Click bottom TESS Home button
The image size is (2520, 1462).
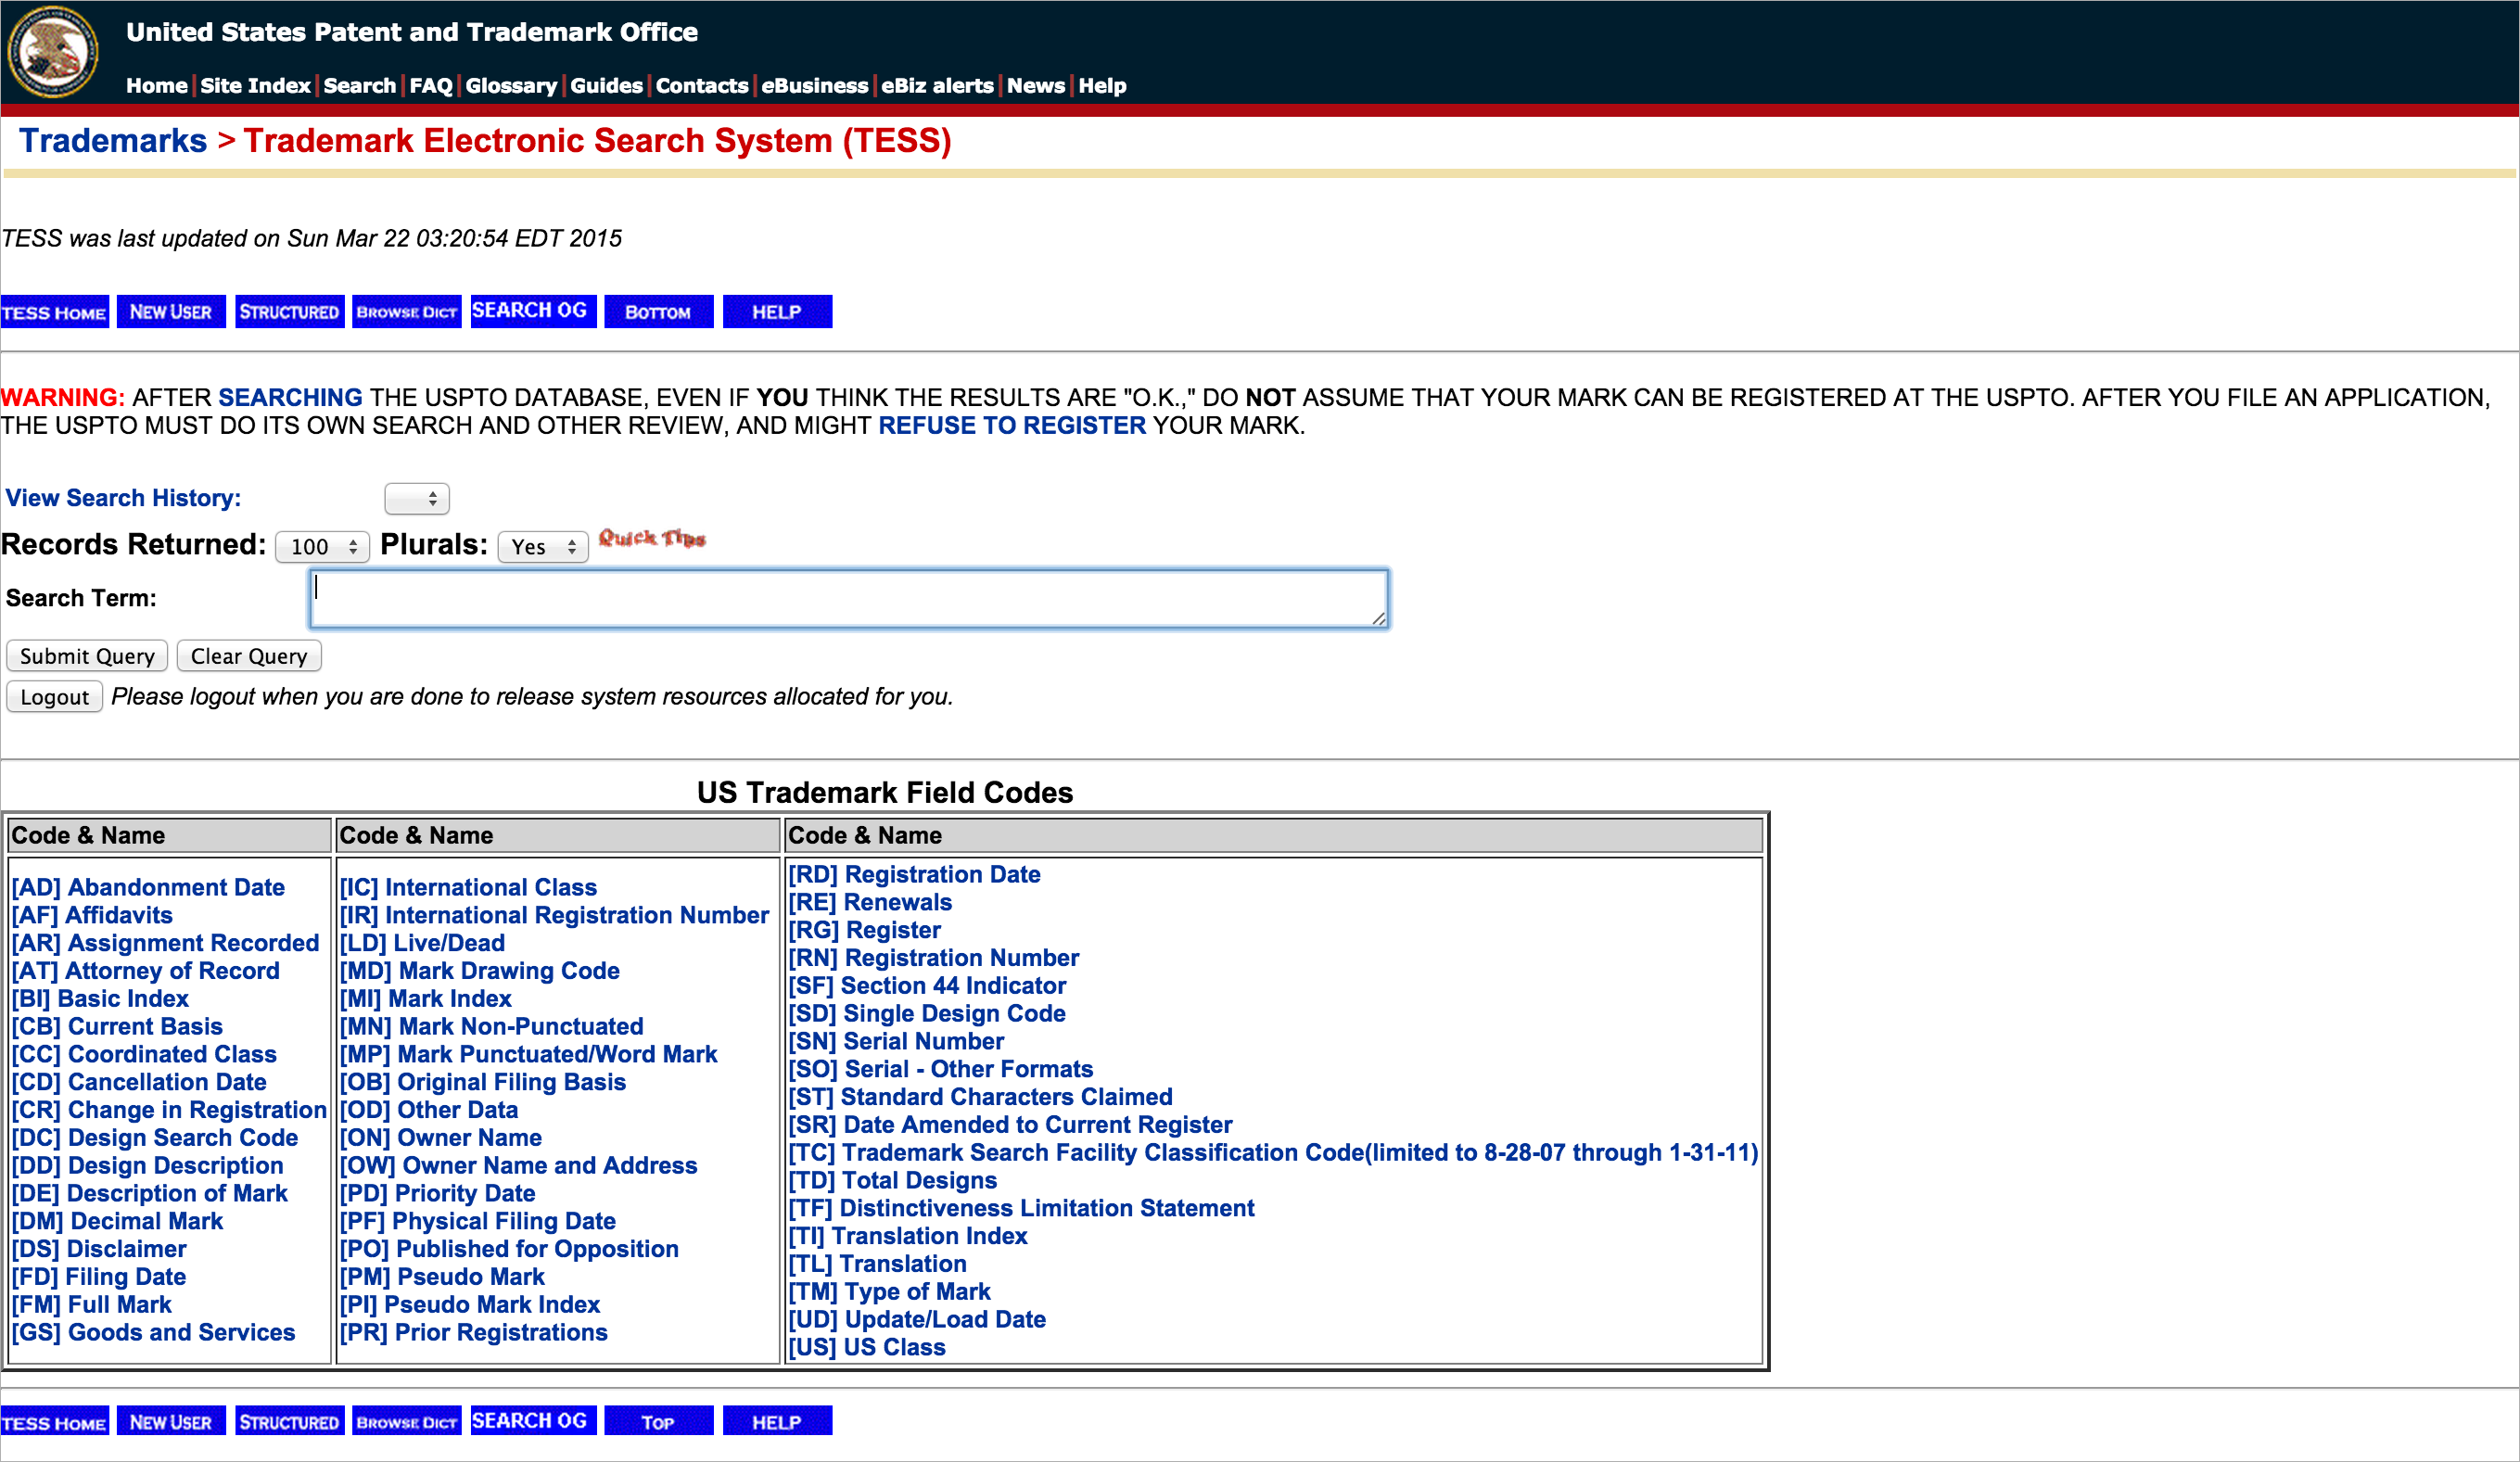(54, 1421)
